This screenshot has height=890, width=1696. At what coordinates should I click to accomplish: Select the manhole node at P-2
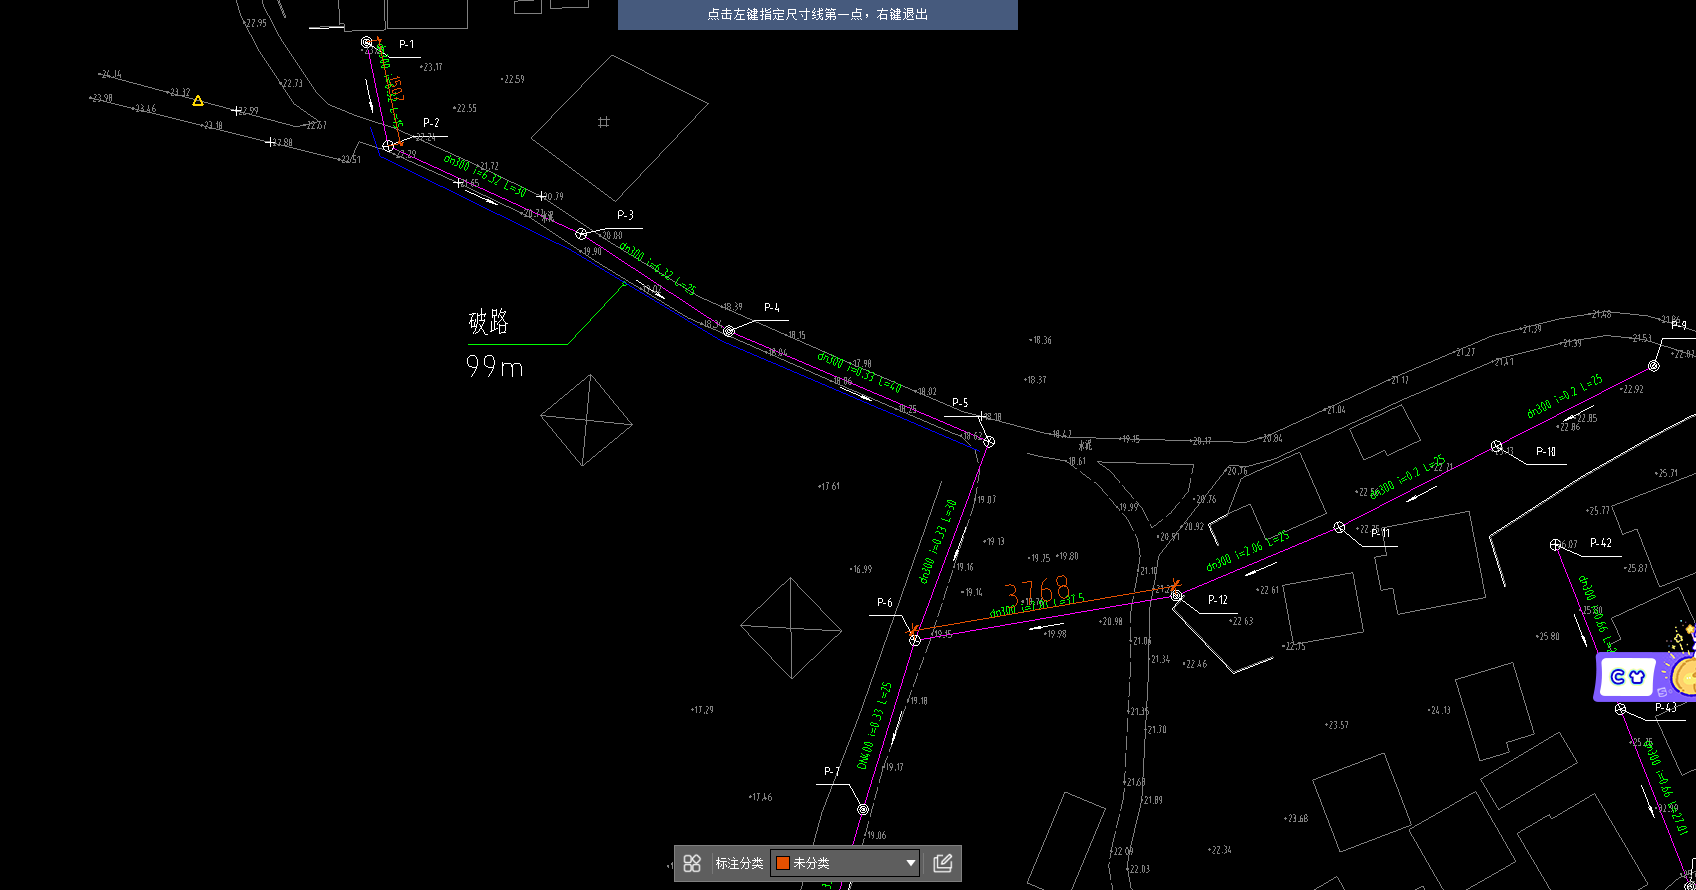click(x=388, y=146)
